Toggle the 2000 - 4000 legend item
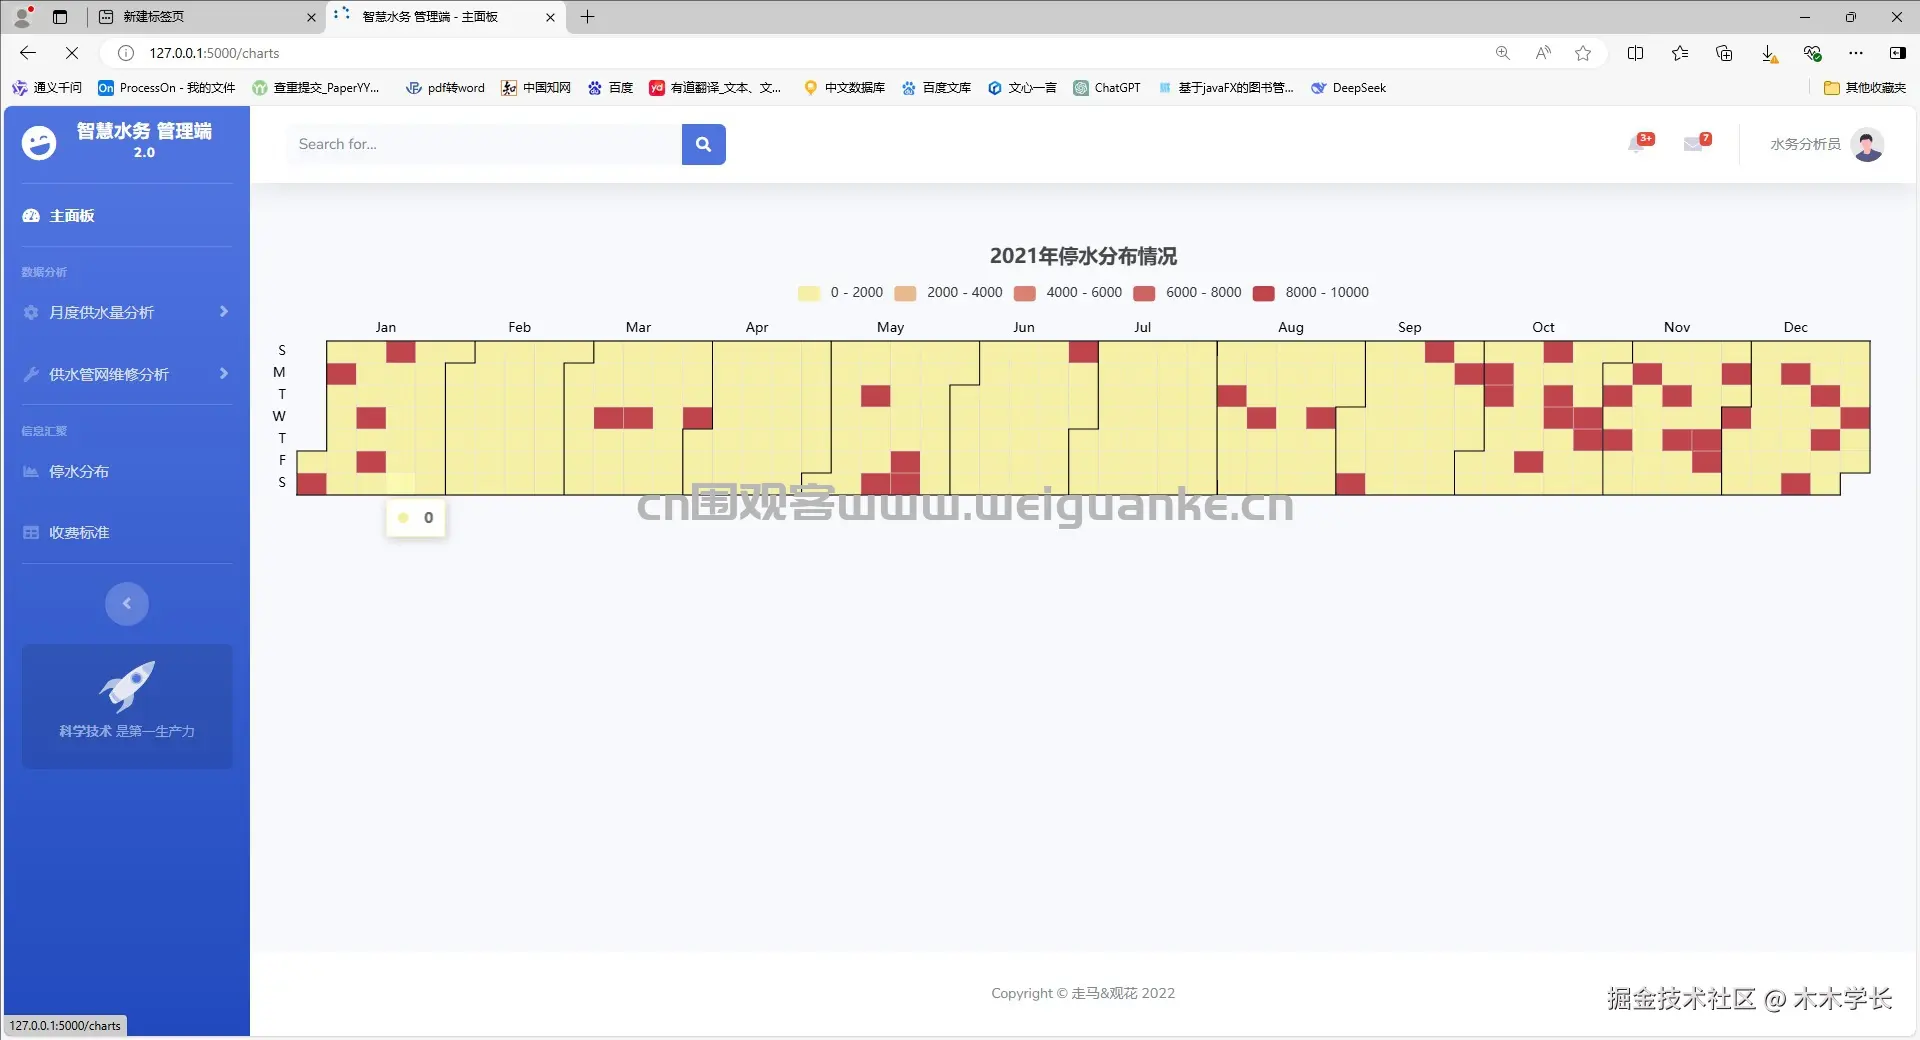This screenshot has width=1920, height=1040. coord(948,293)
